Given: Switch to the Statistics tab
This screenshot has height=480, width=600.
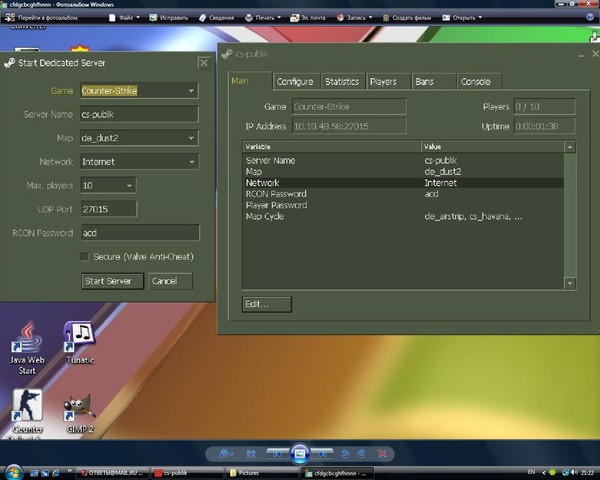Looking at the screenshot, I should click(343, 82).
